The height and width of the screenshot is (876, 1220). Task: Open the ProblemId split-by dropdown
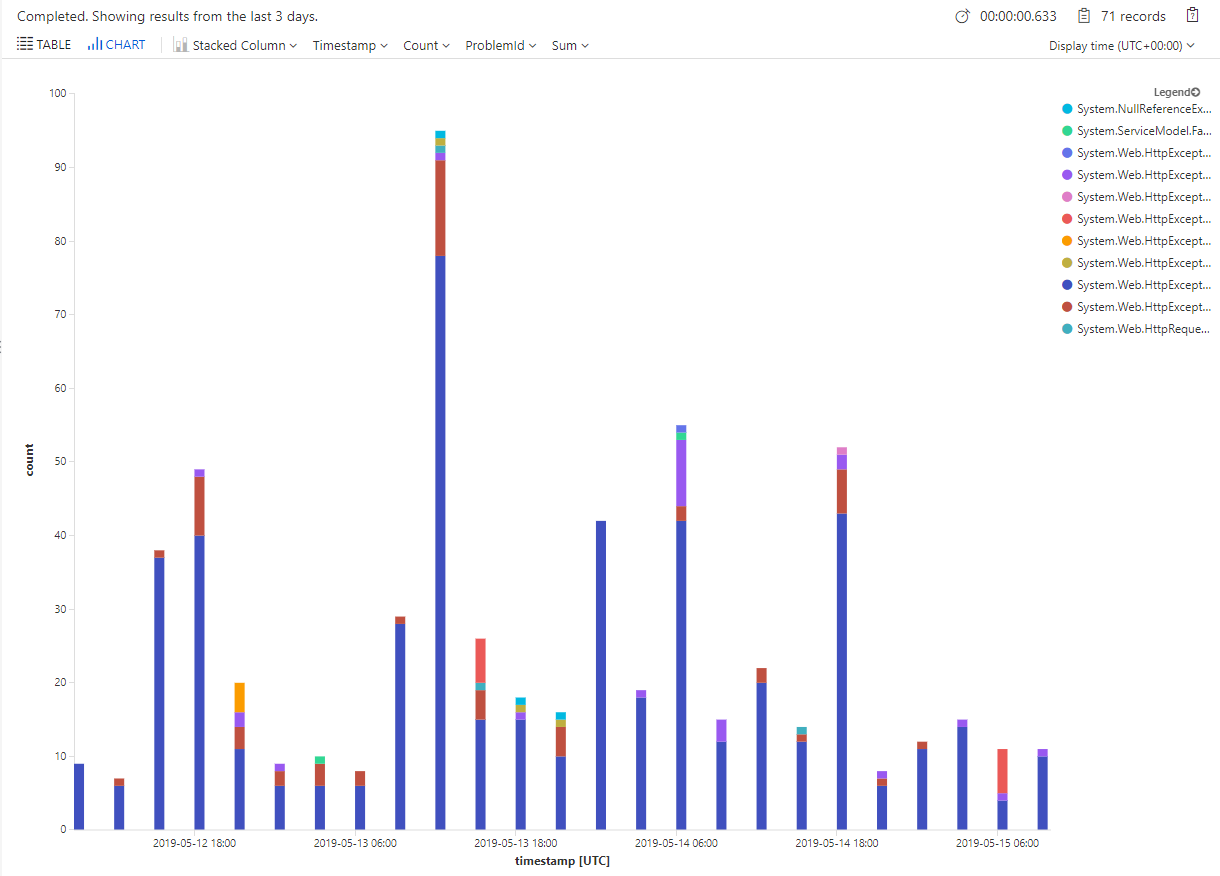pyautogui.click(x=500, y=45)
